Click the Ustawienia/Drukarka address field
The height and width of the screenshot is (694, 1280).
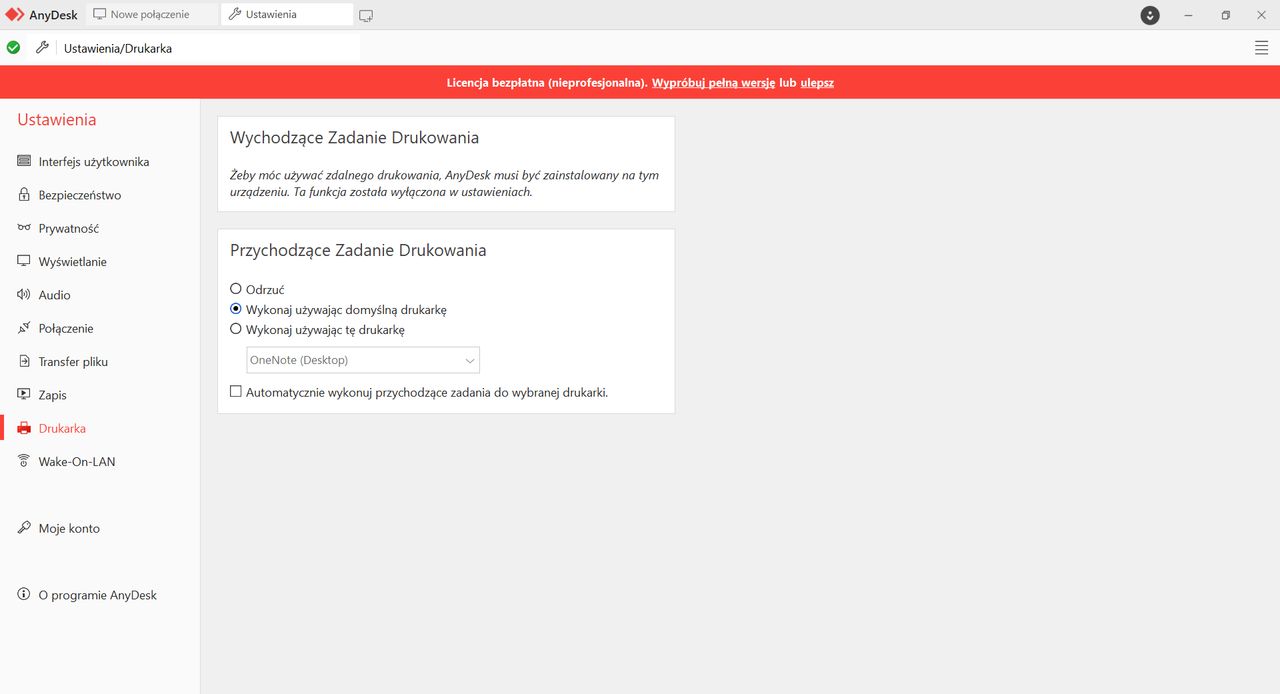point(208,48)
